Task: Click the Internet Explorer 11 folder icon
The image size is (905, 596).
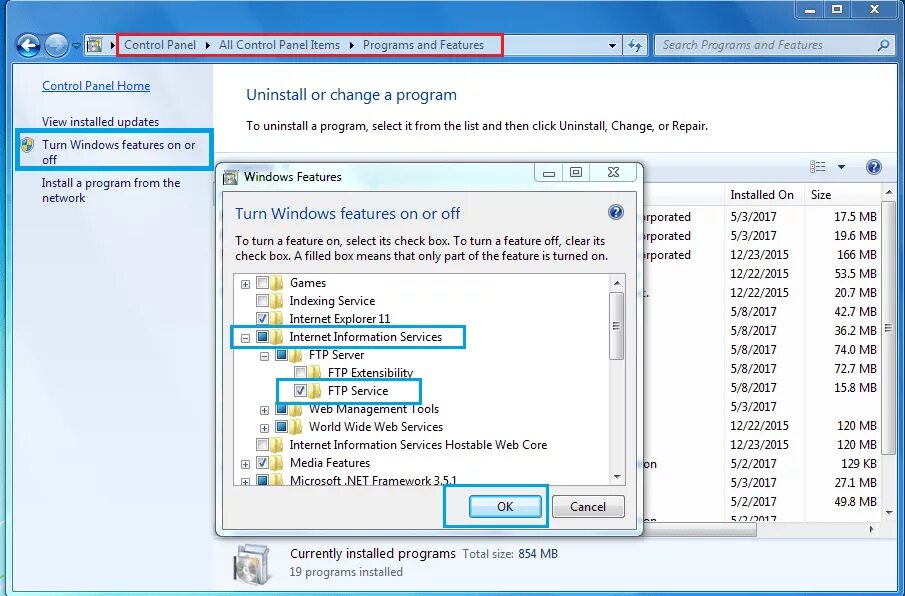Action: pyautogui.click(x=277, y=318)
